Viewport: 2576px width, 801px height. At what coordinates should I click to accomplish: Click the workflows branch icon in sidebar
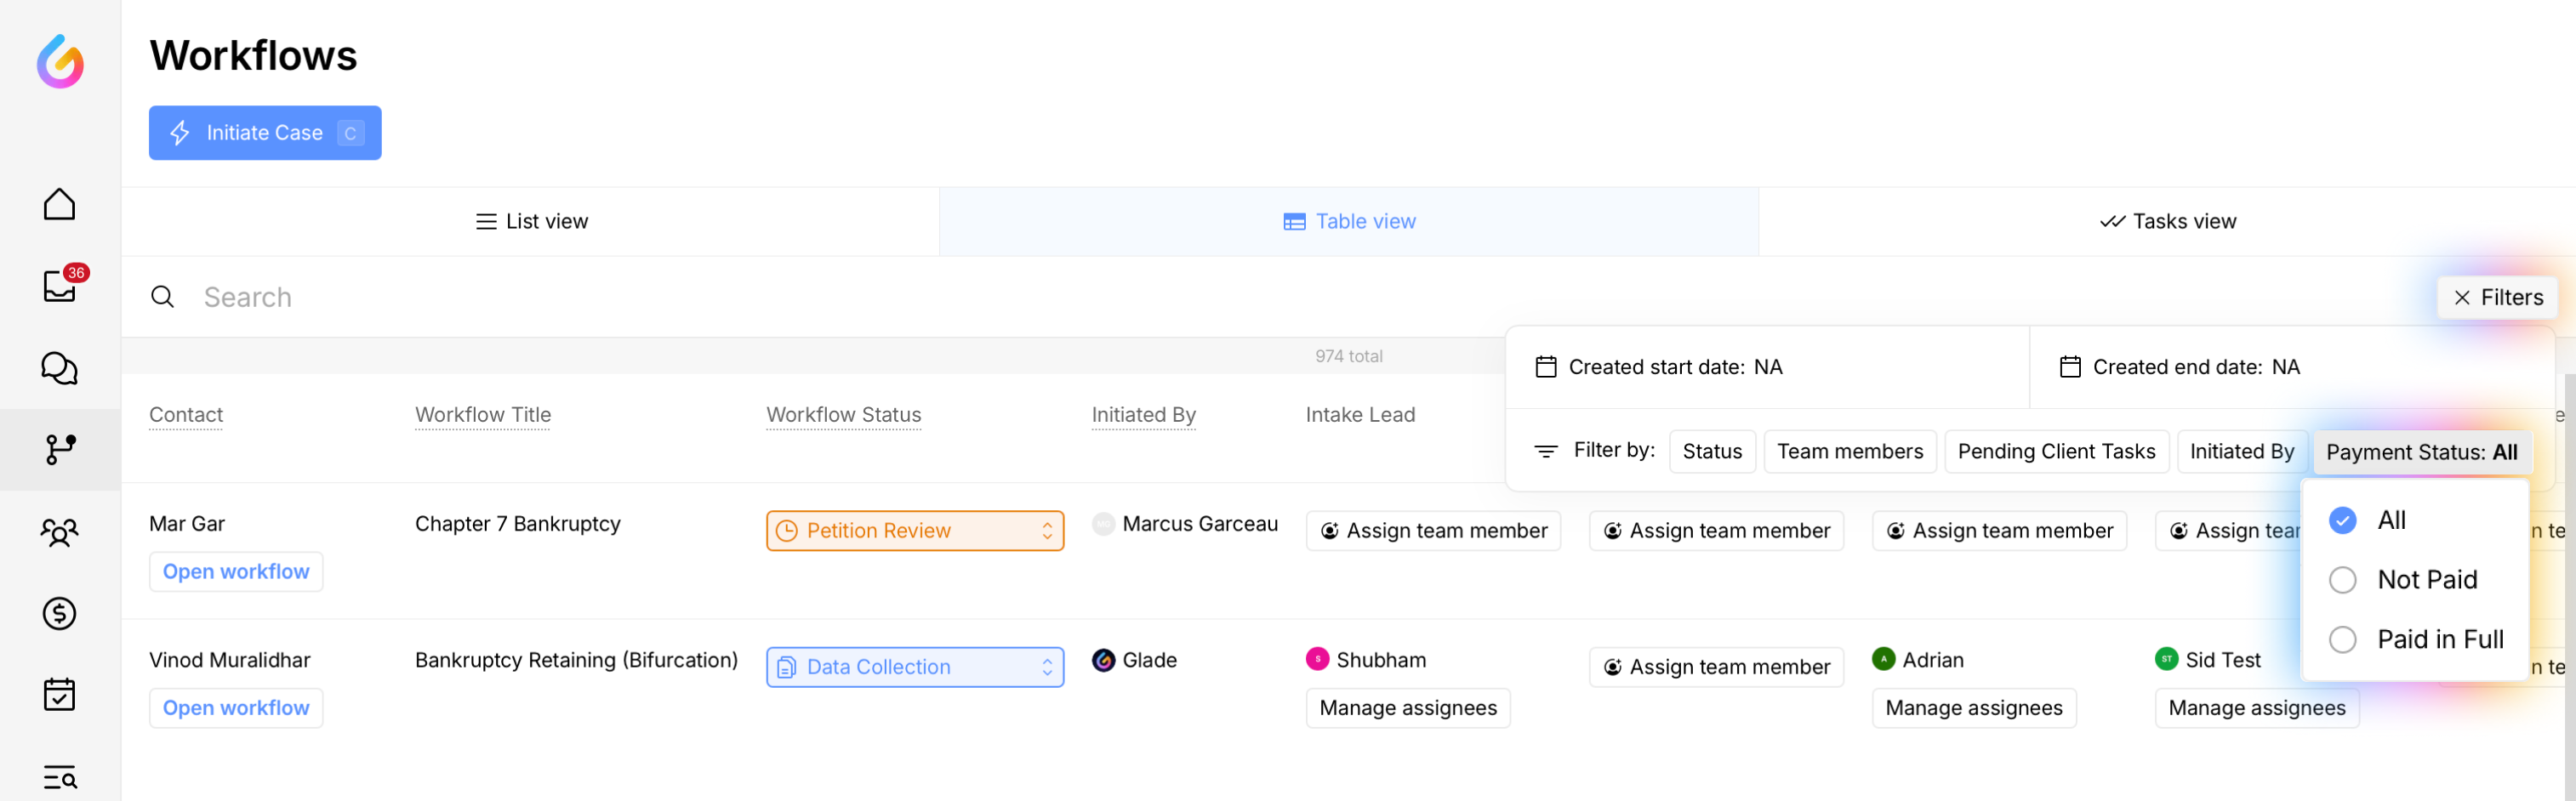pos(59,449)
